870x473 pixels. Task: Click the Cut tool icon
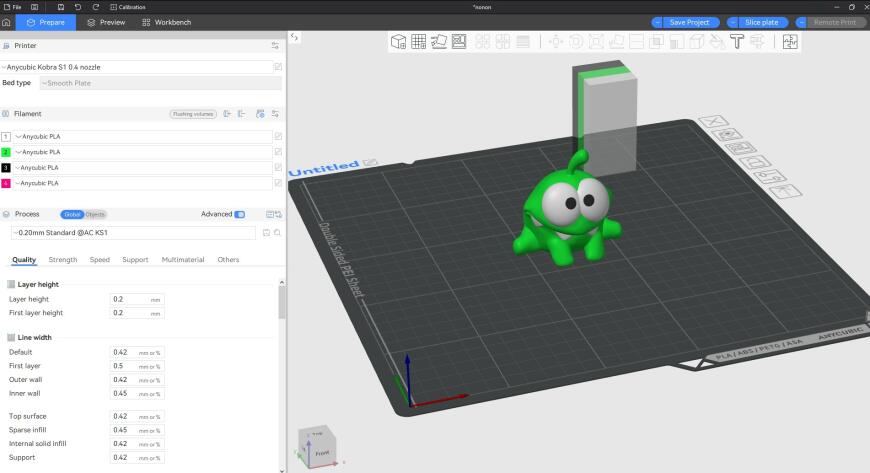pyautogui.click(x=636, y=42)
